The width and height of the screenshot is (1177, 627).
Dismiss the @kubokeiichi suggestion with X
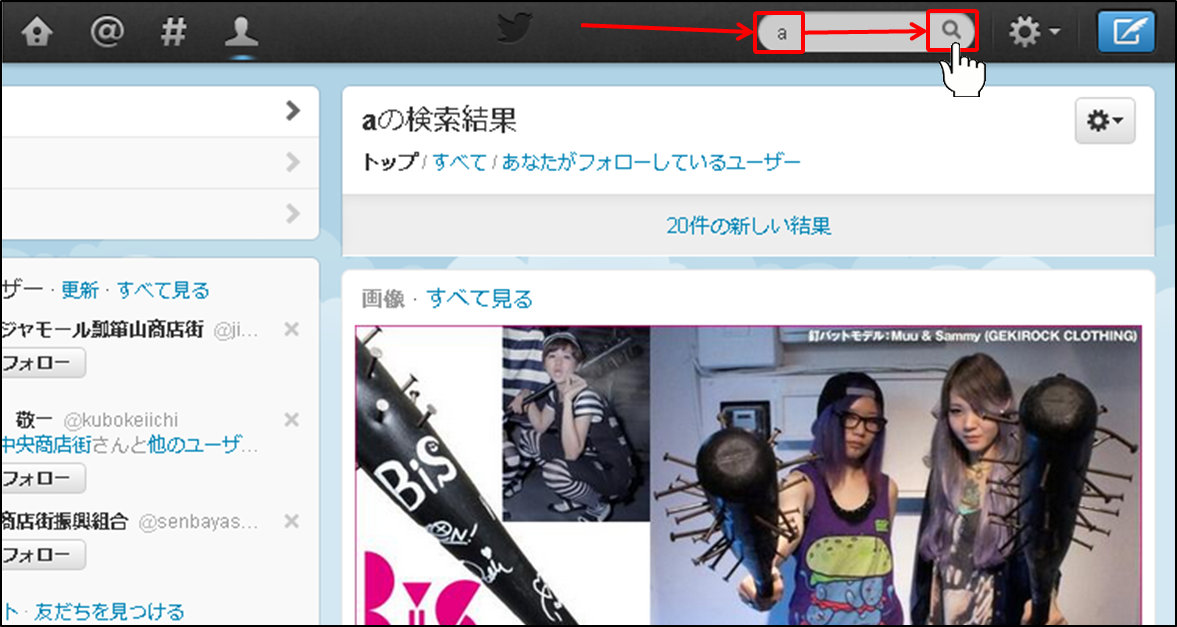(291, 420)
